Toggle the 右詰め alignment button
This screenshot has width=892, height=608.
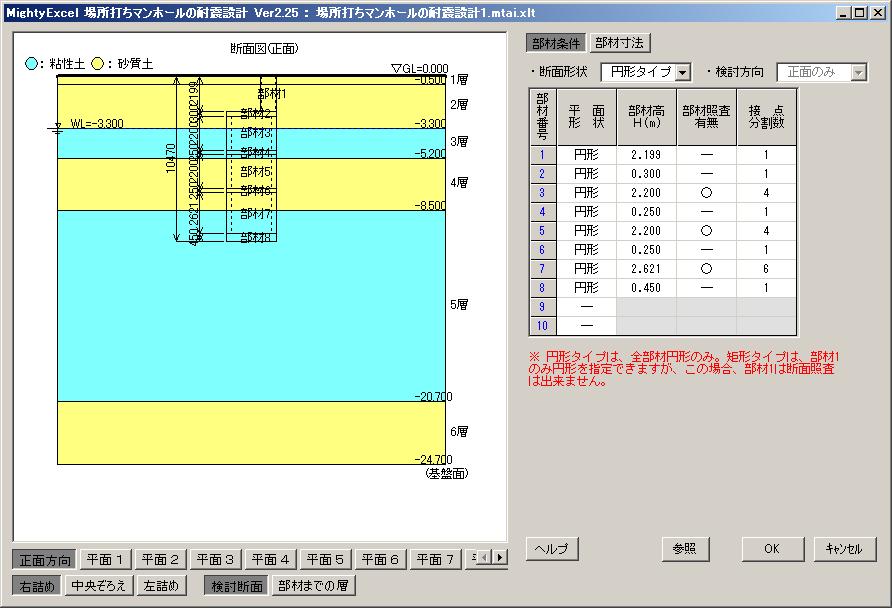(x=37, y=585)
